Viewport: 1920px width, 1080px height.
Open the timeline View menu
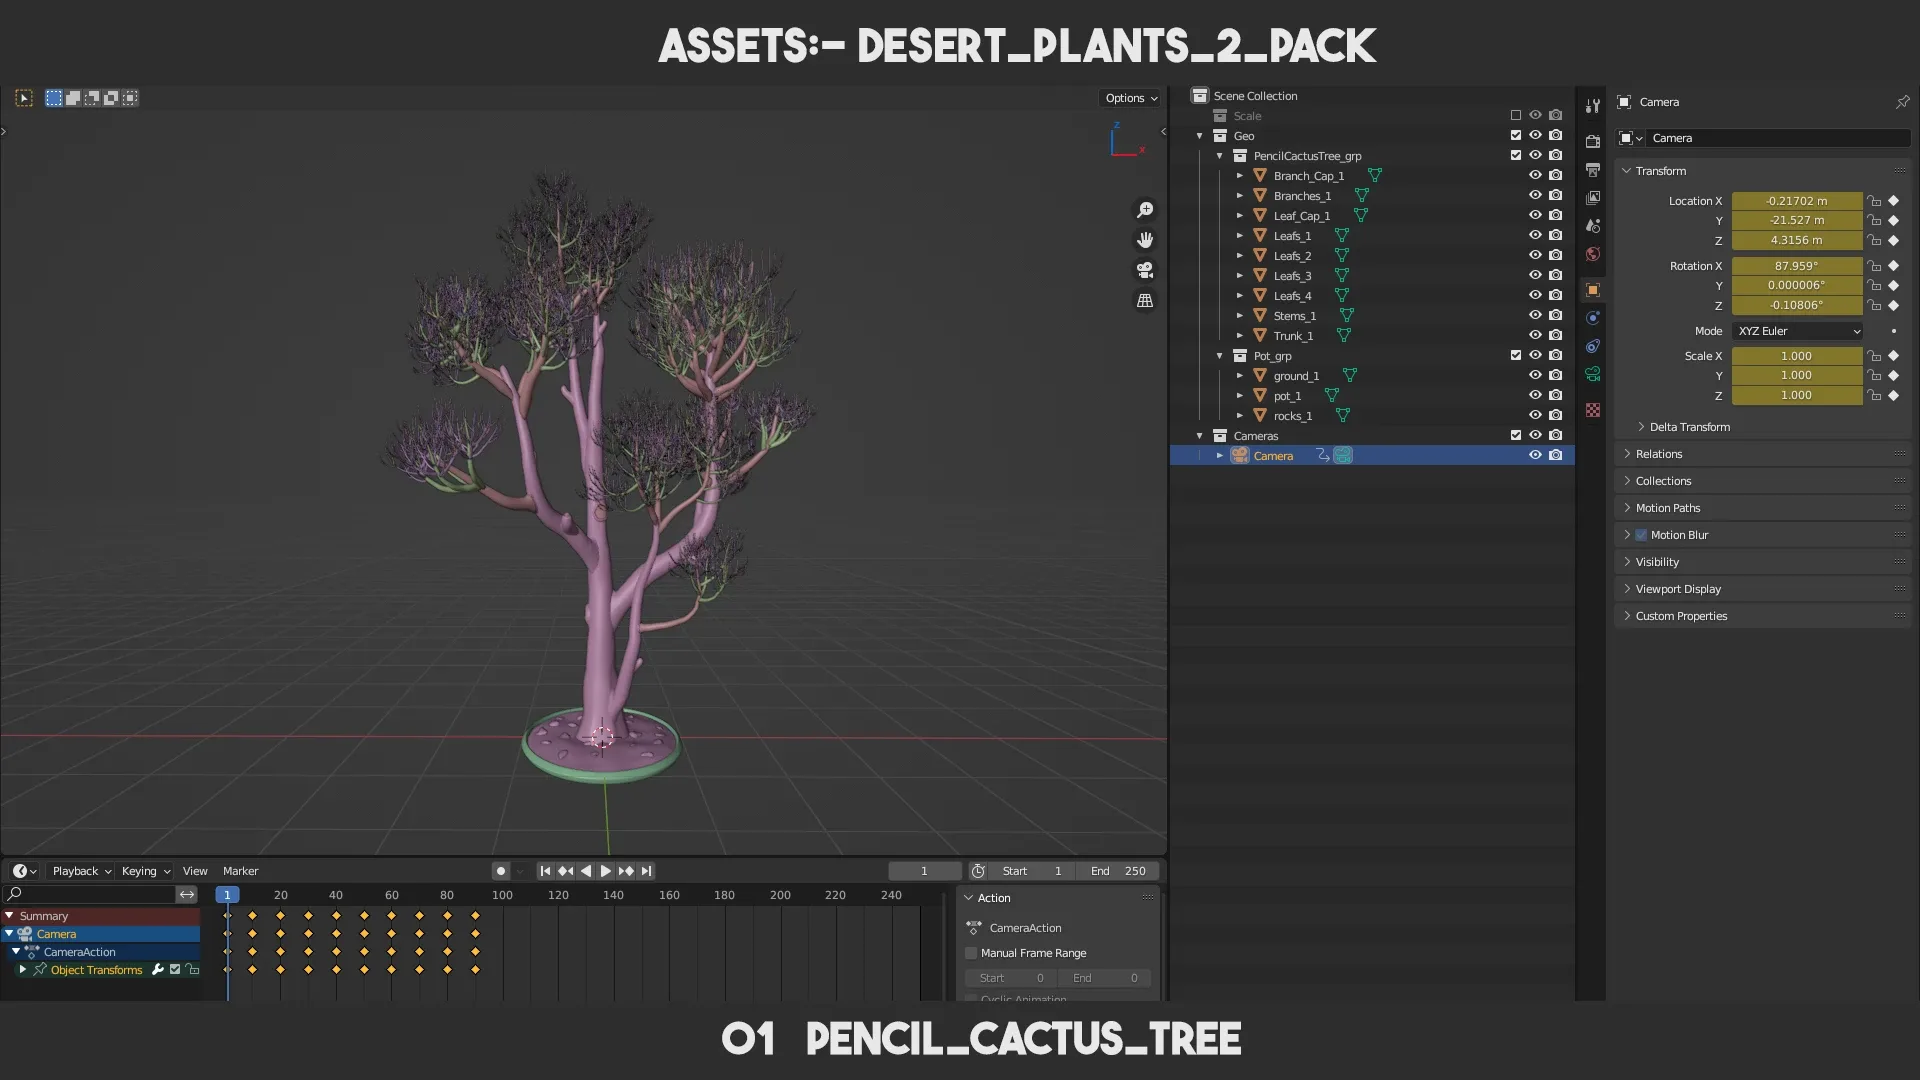pos(195,871)
